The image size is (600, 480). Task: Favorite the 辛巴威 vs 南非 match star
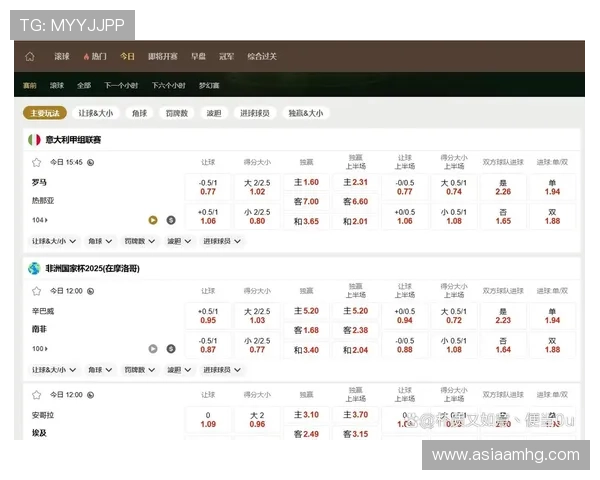click(36, 291)
